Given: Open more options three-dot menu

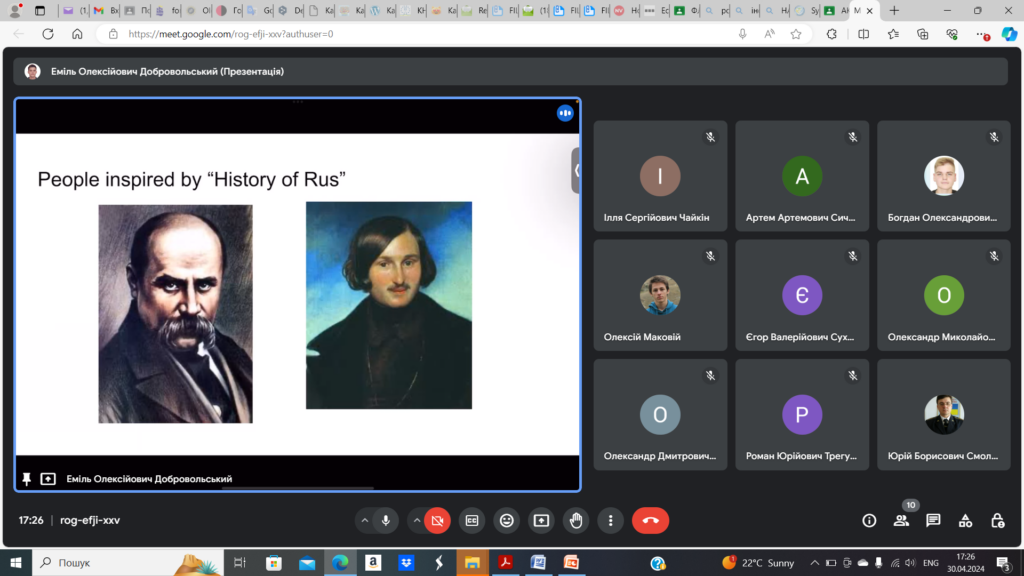Looking at the screenshot, I should click(x=610, y=520).
